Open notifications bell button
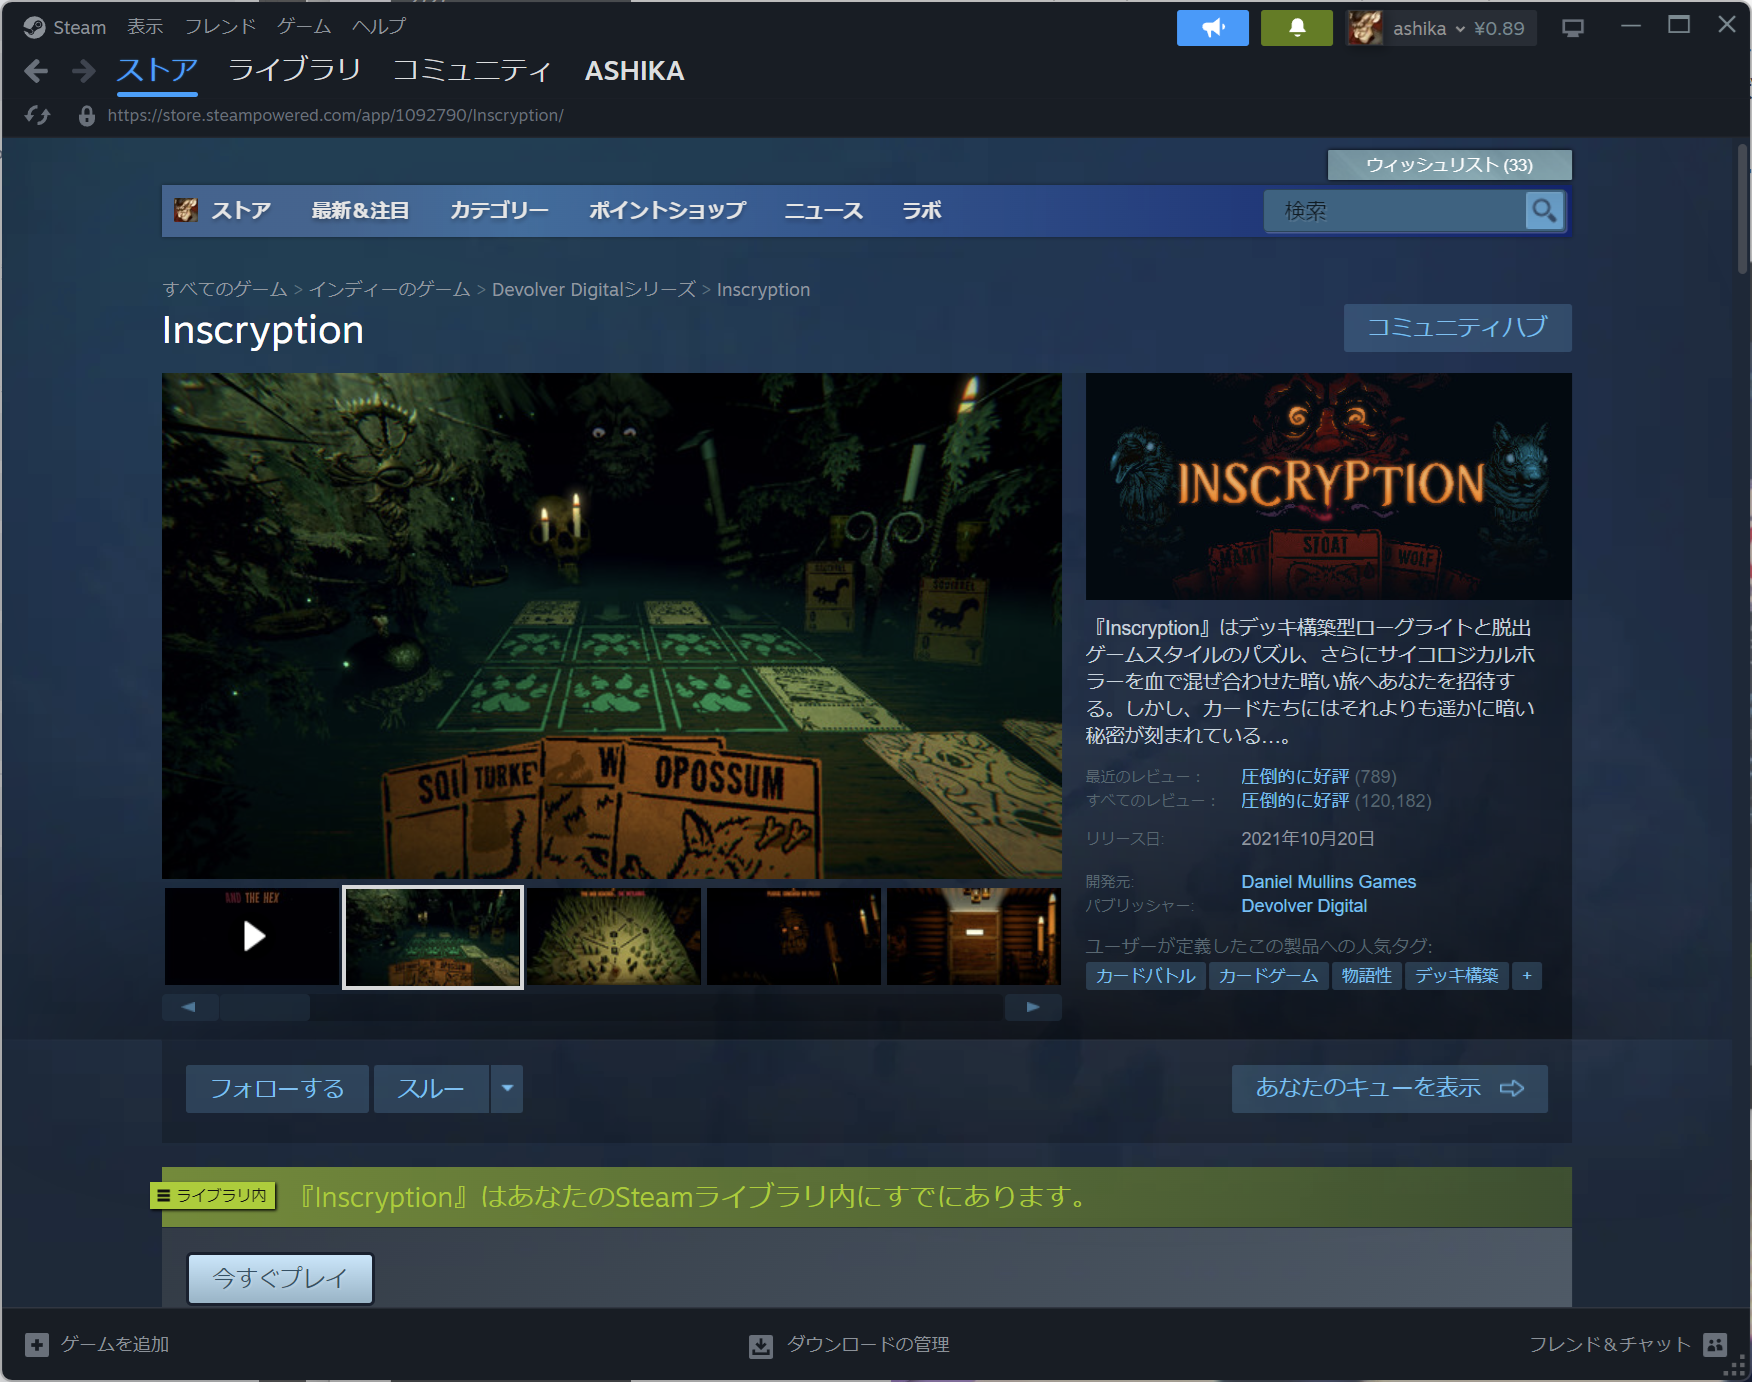The width and height of the screenshot is (1752, 1382). click(1296, 28)
